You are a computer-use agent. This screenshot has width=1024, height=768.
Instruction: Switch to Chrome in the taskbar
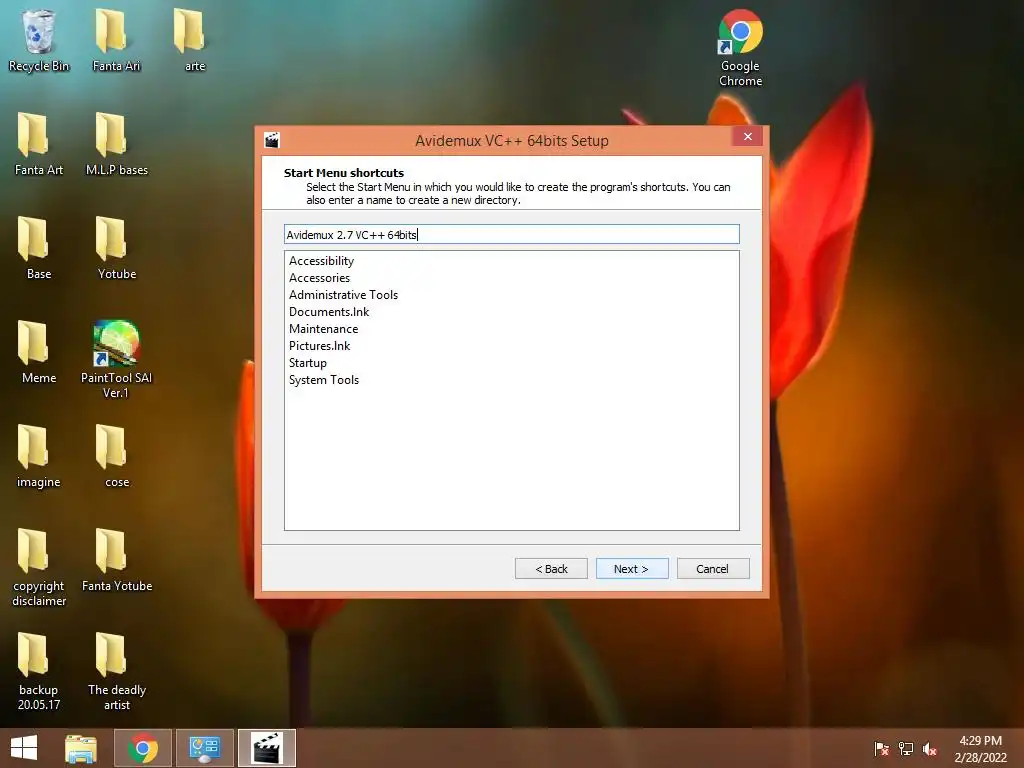pyautogui.click(x=143, y=748)
